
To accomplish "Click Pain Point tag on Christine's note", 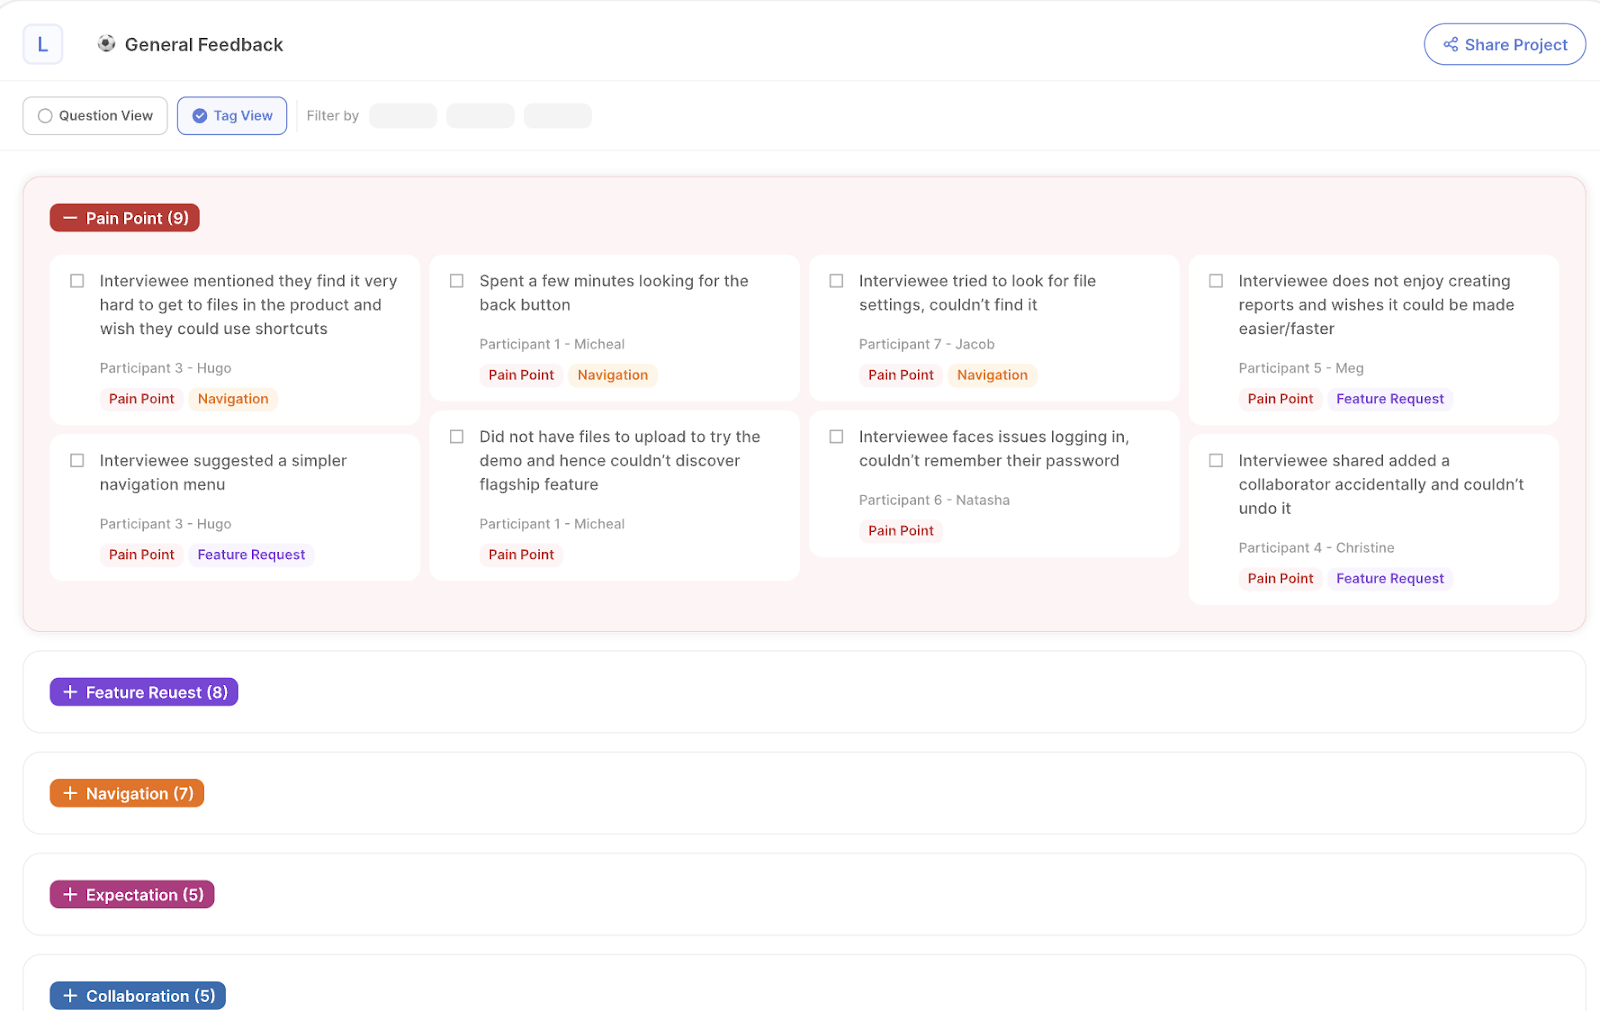I will pyautogui.click(x=1280, y=579).
